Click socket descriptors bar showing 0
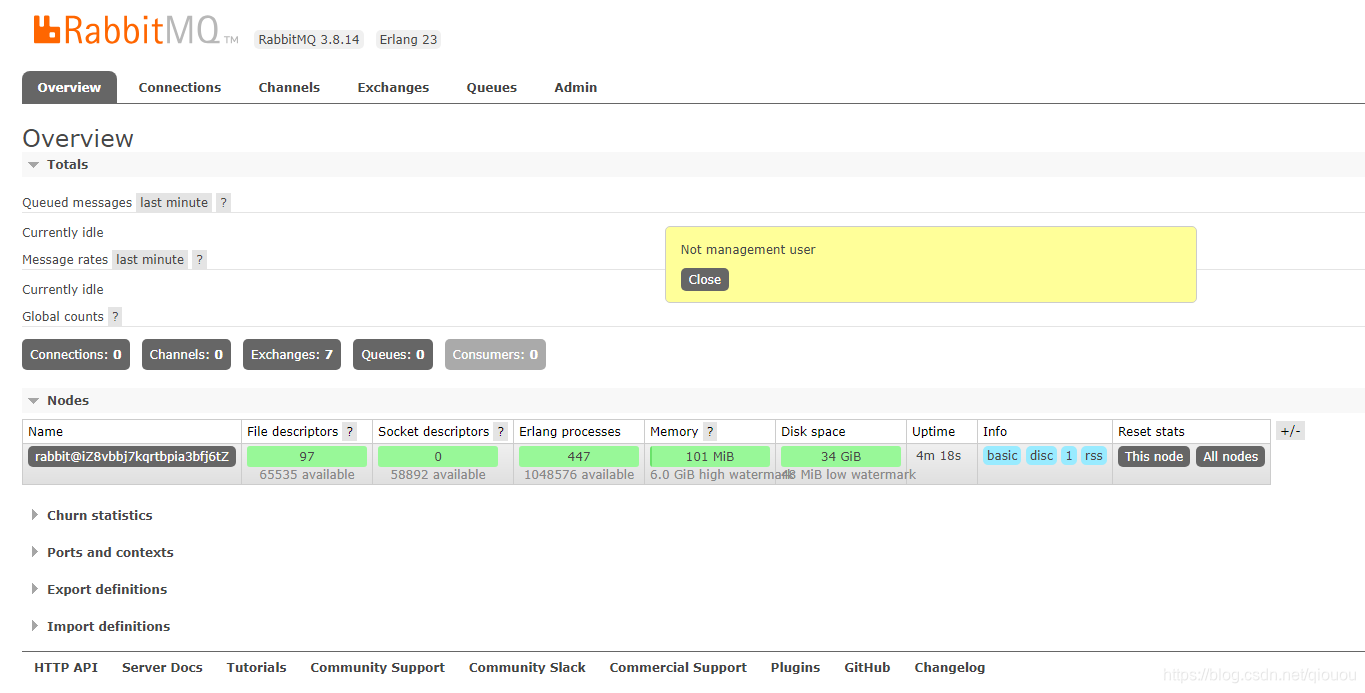This screenshot has width=1365, height=693. [x=438, y=456]
